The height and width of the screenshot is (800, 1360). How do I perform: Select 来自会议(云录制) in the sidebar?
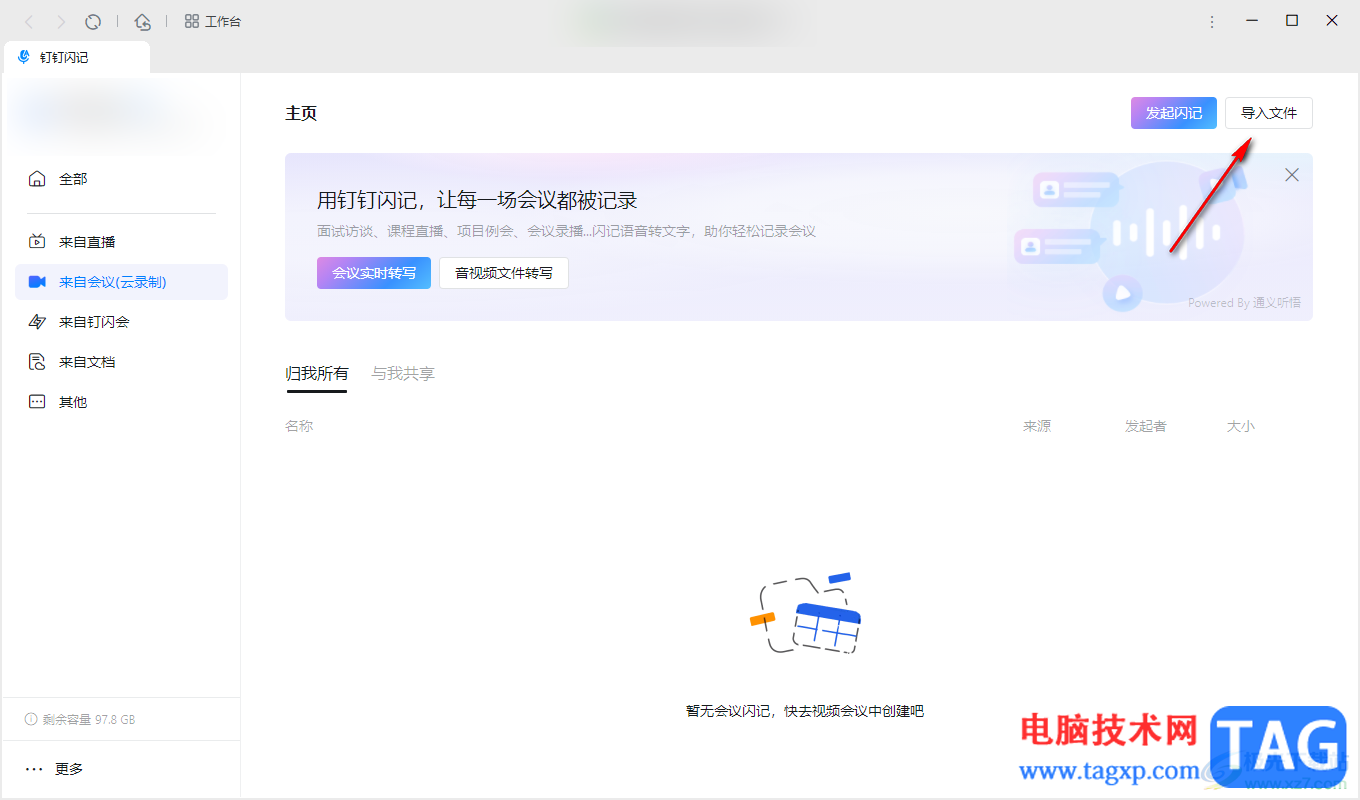pos(121,282)
